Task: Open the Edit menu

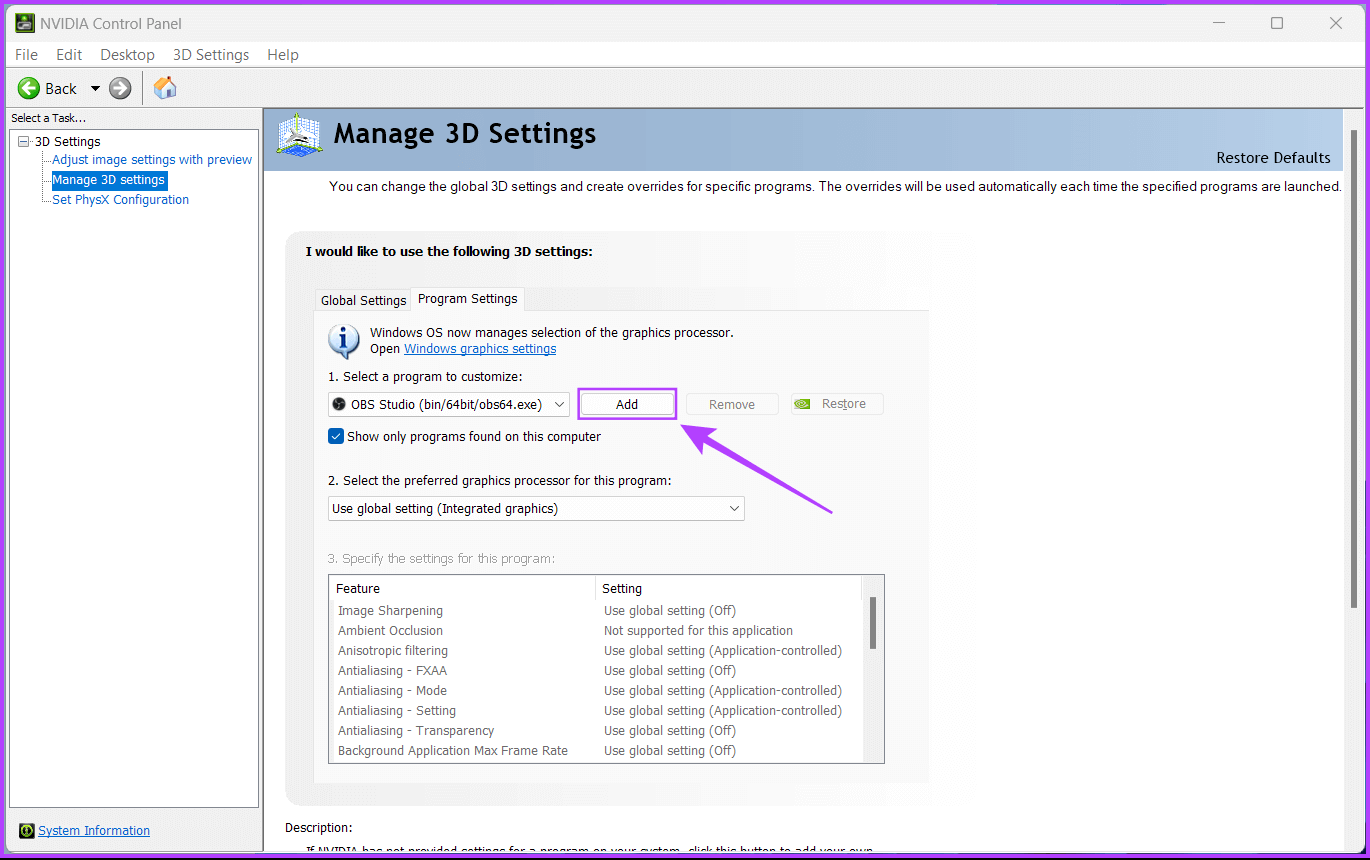Action: tap(69, 55)
